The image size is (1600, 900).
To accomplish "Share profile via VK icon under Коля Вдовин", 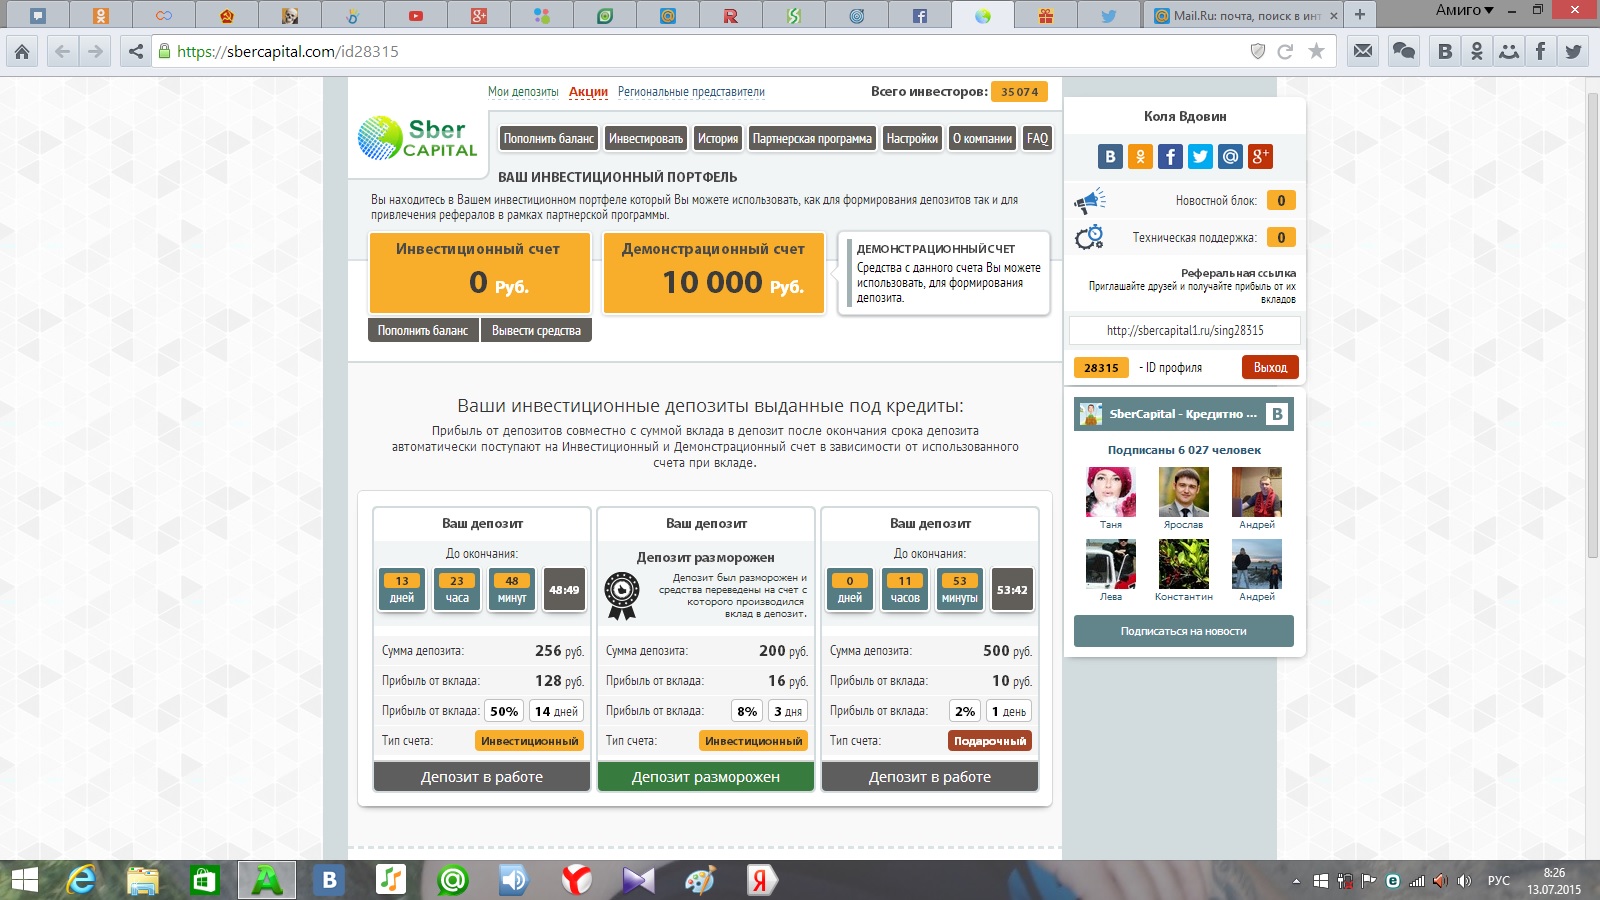I will (x=1110, y=156).
